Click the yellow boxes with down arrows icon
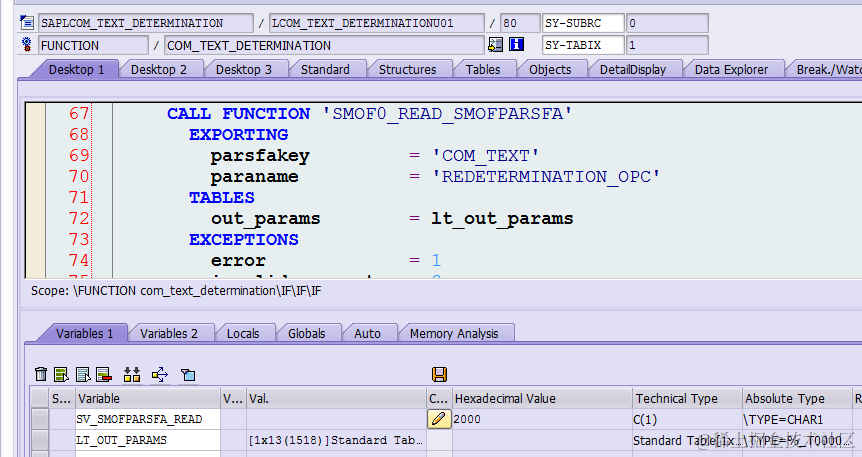Screen dimensions: 862x457 132,375
